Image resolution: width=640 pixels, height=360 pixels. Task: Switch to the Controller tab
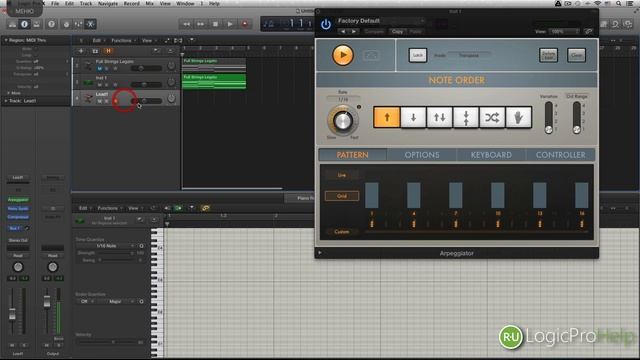pyautogui.click(x=560, y=155)
